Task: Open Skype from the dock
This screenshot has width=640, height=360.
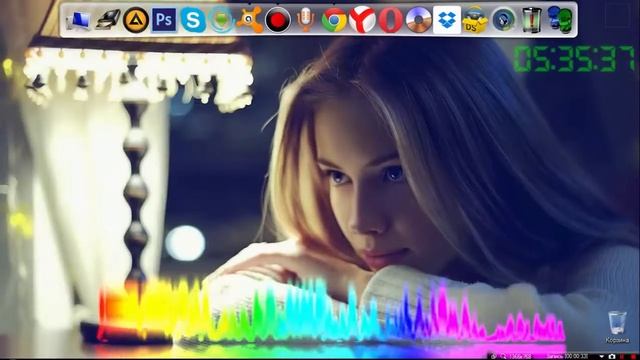Action: coord(193,20)
